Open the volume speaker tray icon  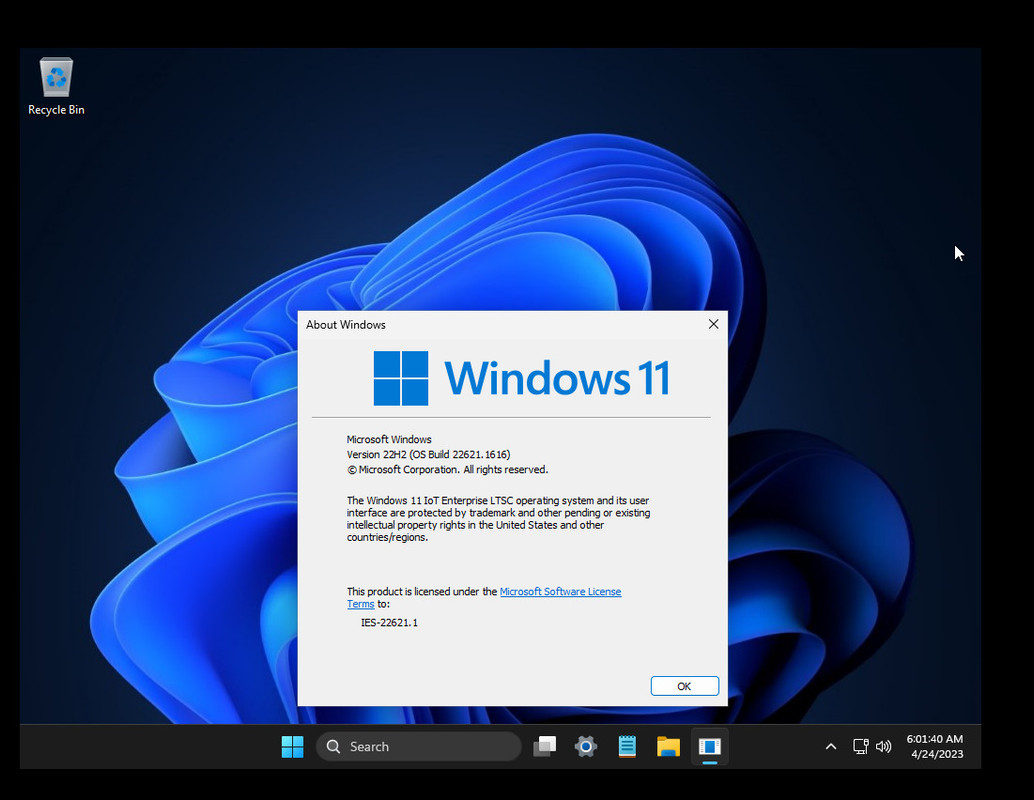click(884, 747)
